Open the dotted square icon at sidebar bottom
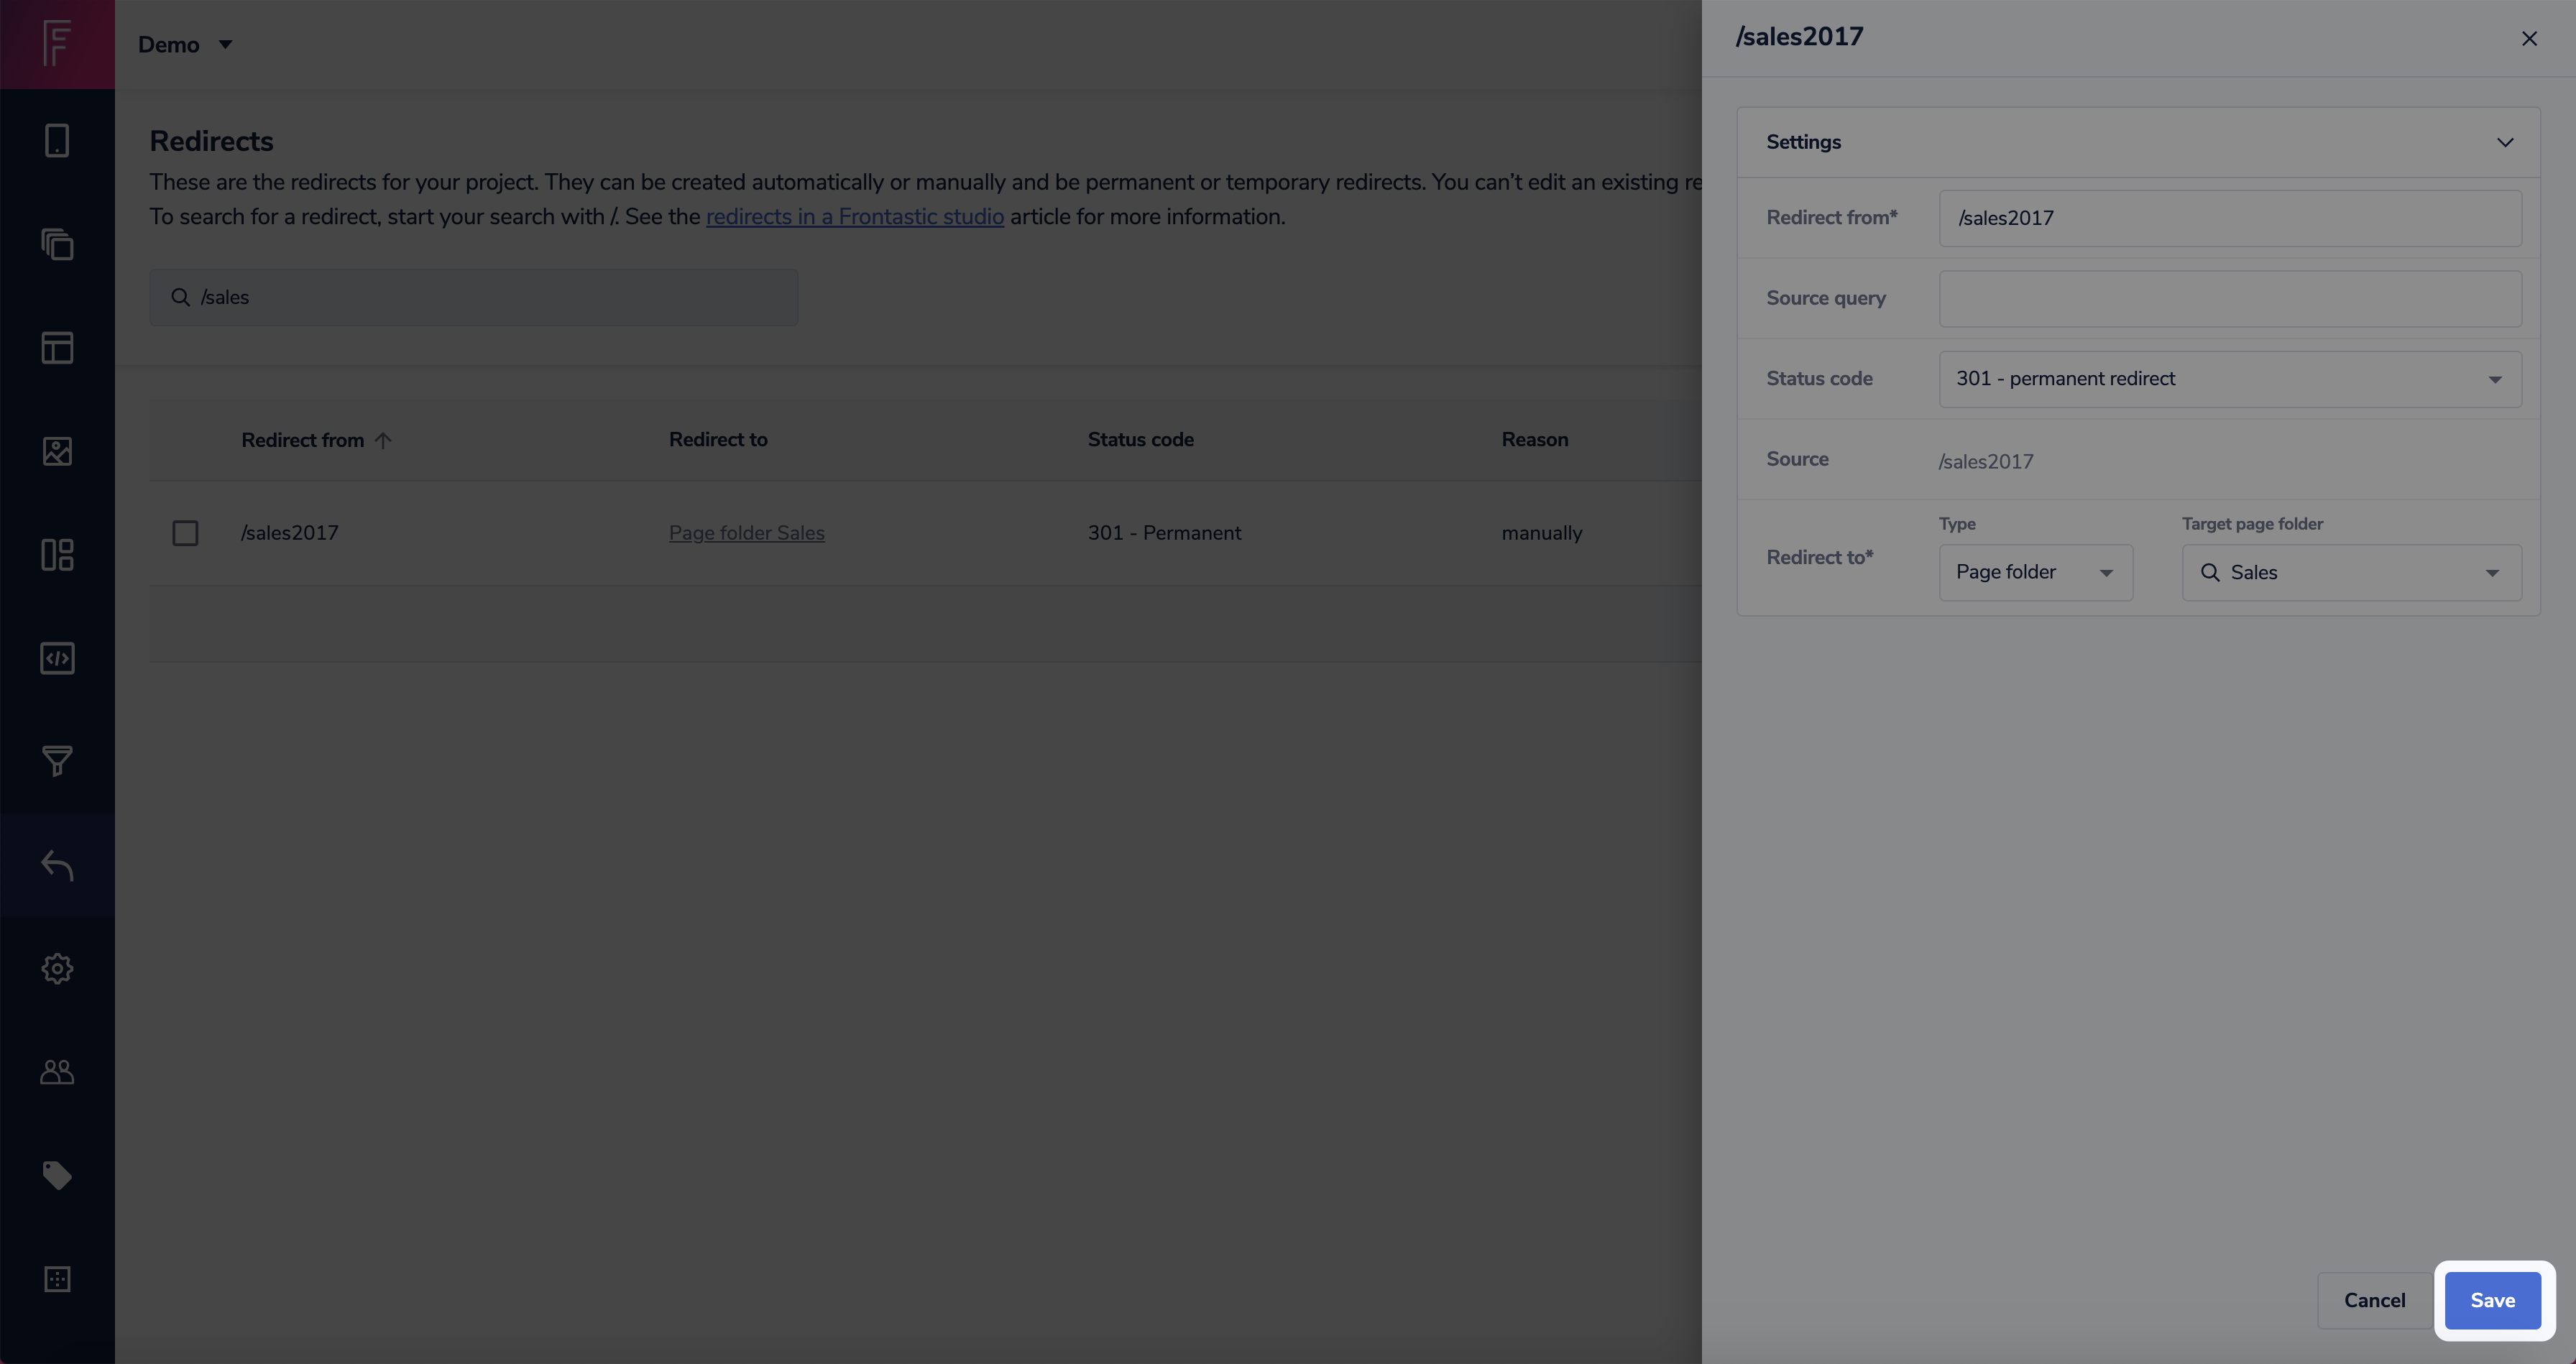Screen dimensions: 2576x1364 (57, 1279)
